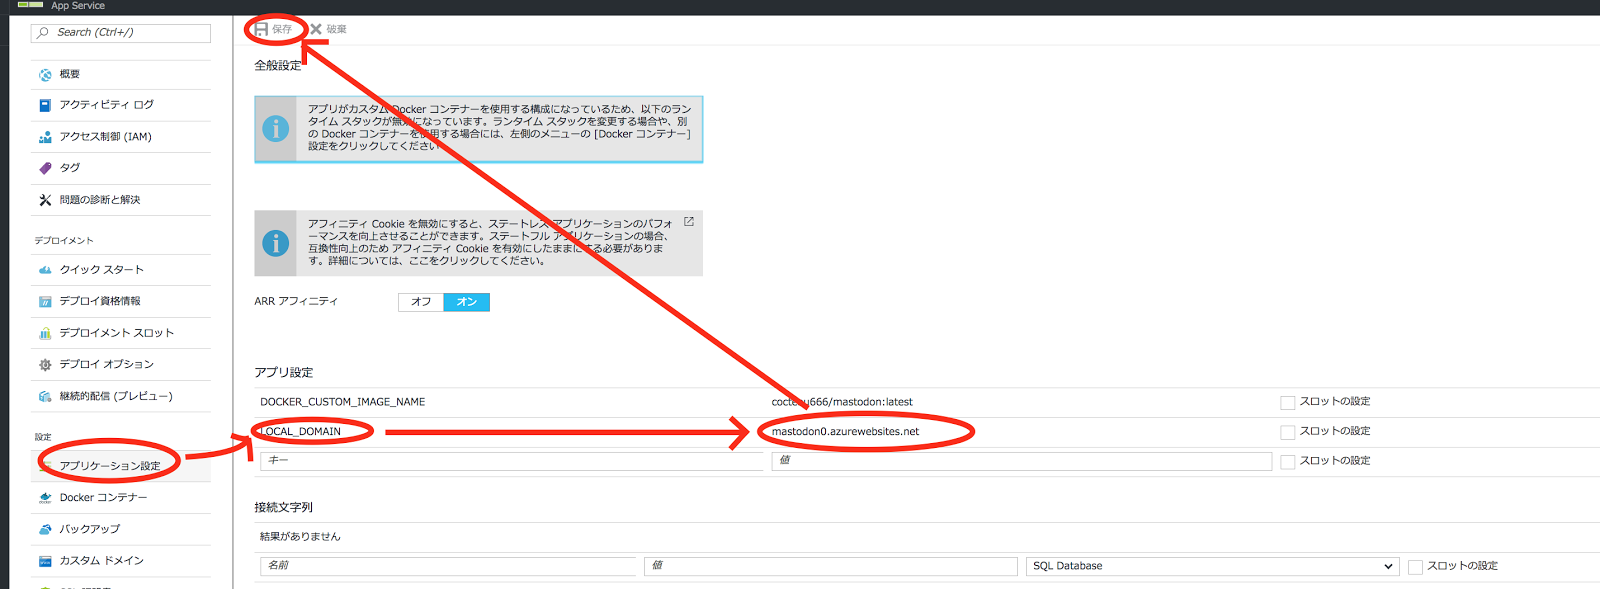Click the カスタム ドメイン icon
This screenshot has width=1600, height=589.
click(45, 561)
